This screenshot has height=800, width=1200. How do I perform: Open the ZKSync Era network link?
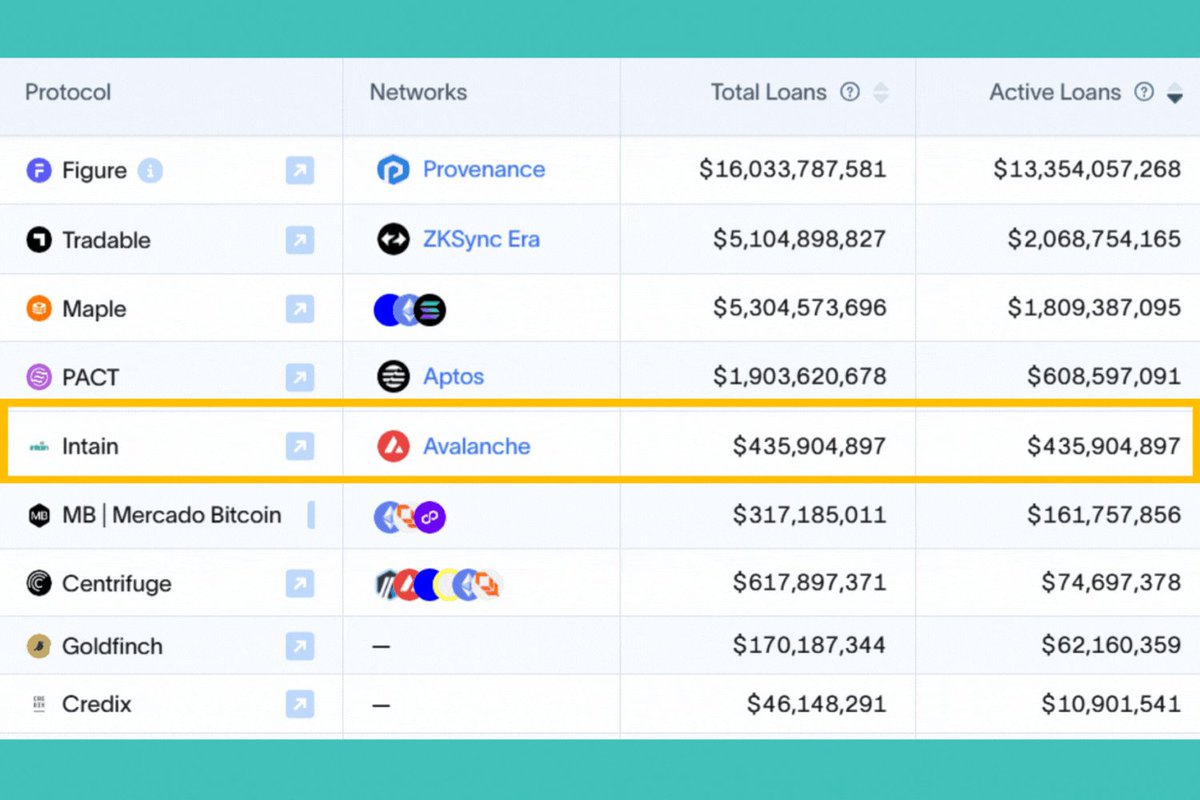pyautogui.click(x=481, y=240)
